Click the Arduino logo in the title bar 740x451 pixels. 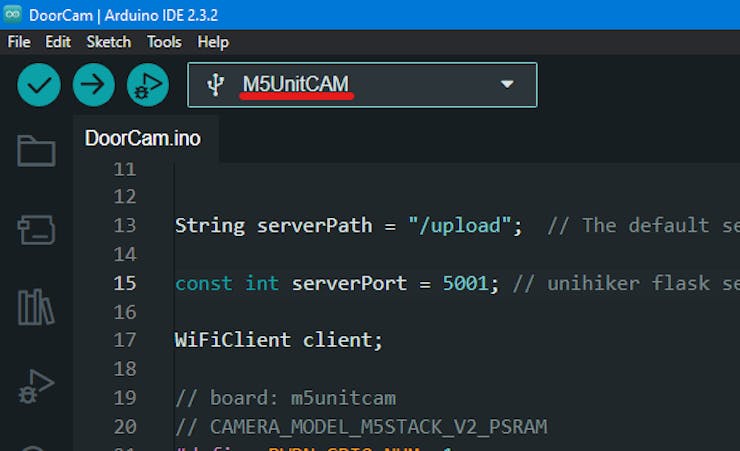pos(12,14)
